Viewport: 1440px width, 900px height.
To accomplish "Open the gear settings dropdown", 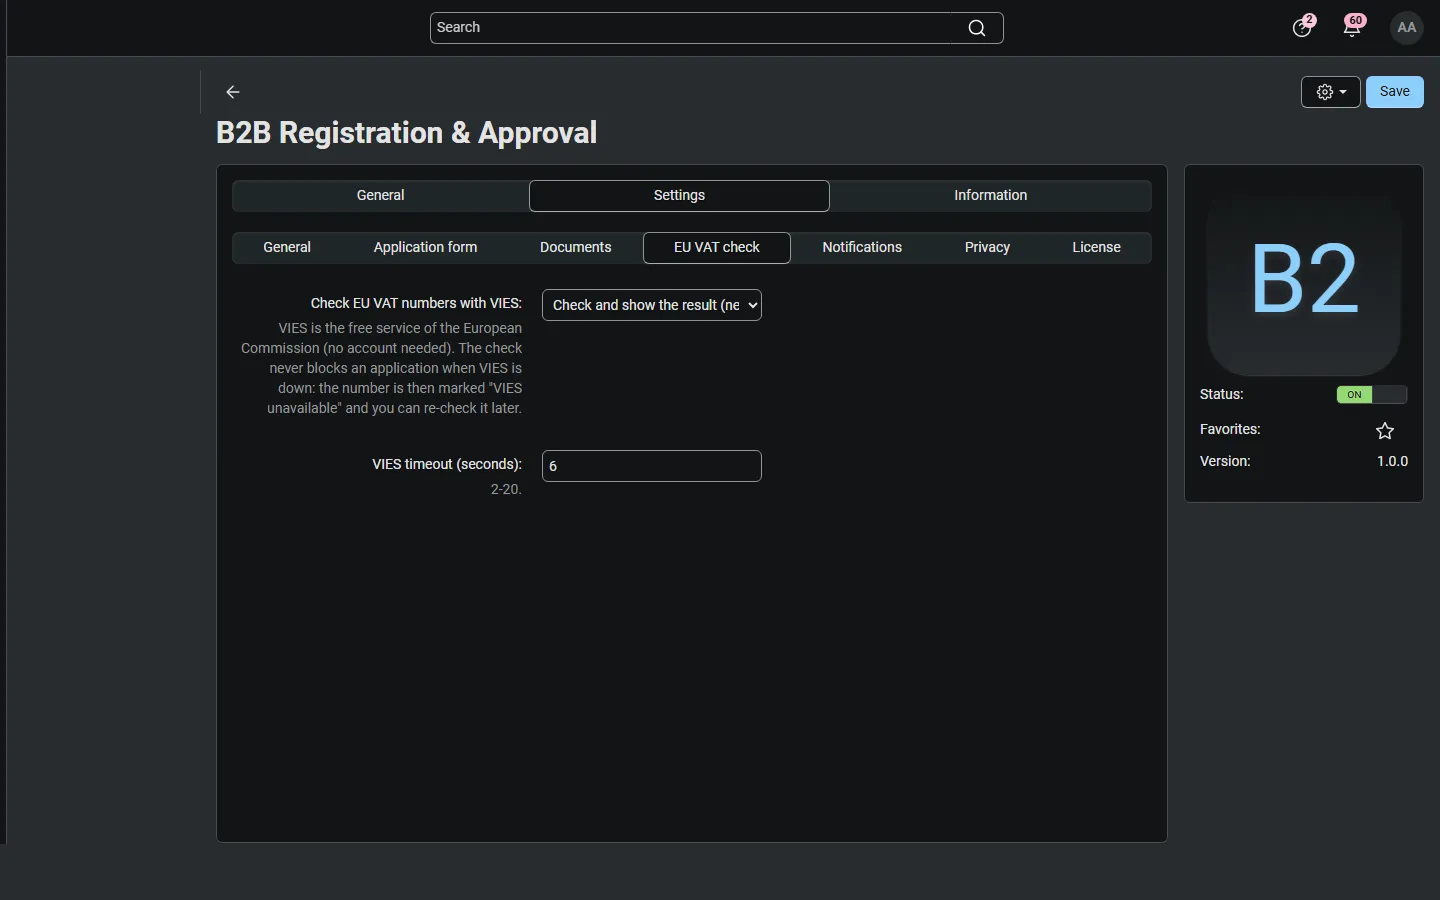I will pyautogui.click(x=1331, y=92).
